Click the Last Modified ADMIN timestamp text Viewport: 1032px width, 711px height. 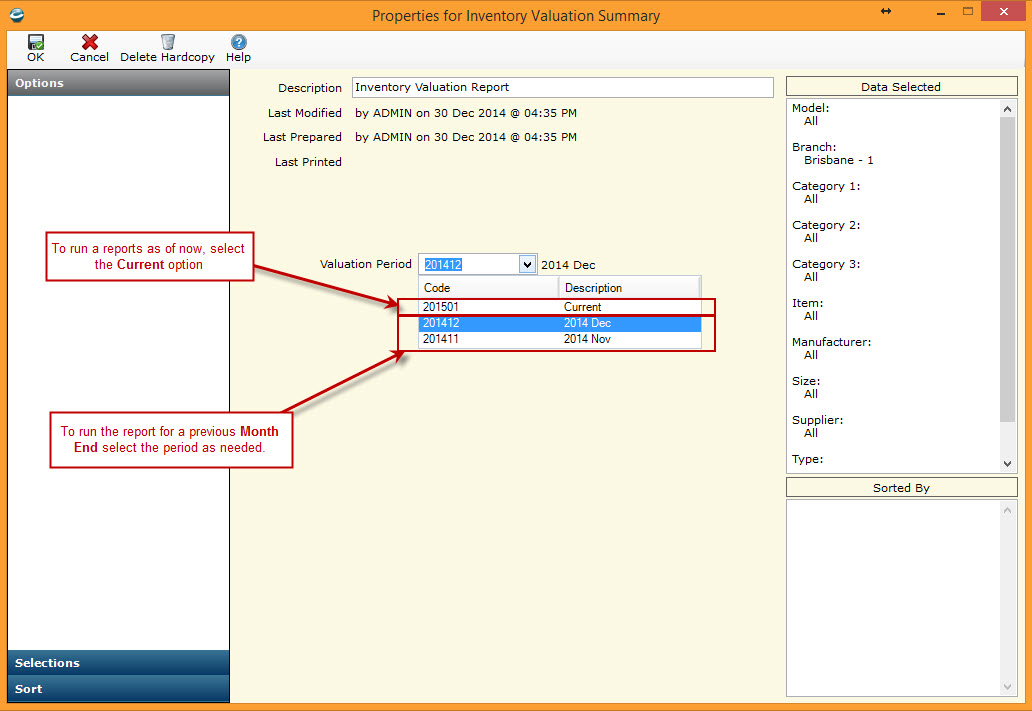(x=466, y=113)
